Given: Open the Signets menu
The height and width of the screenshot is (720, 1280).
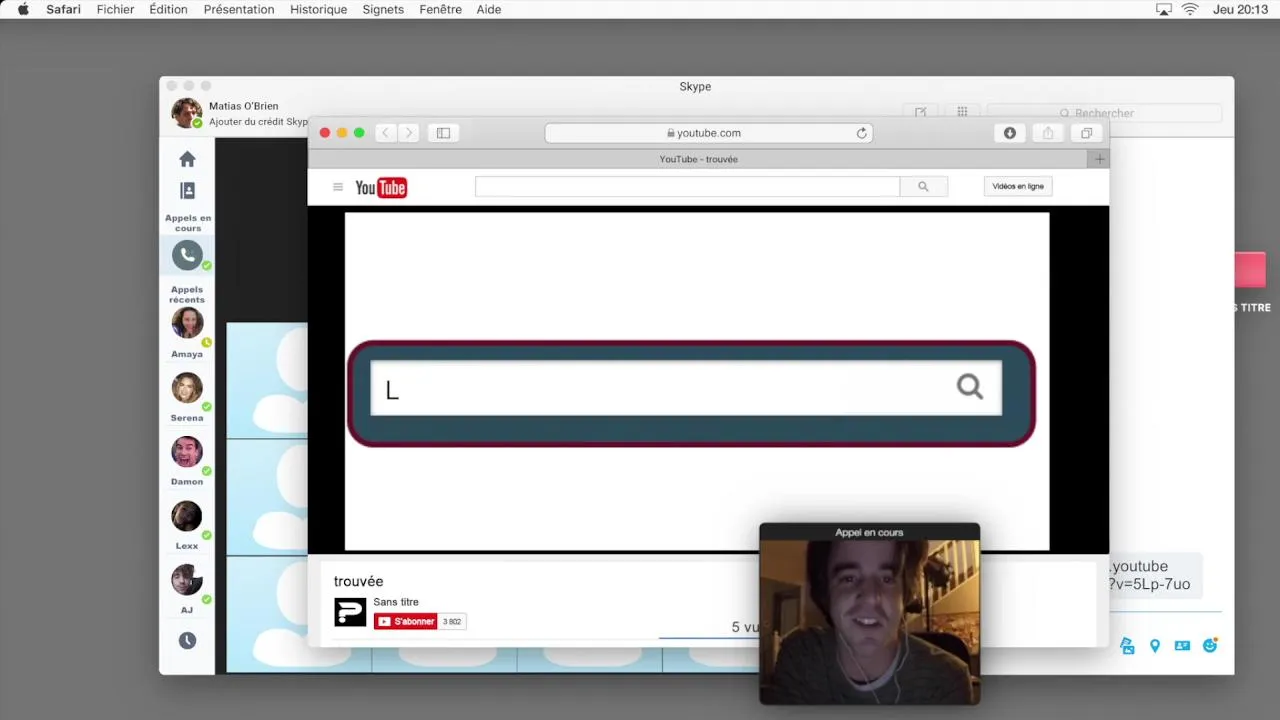Looking at the screenshot, I should point(383,9).
